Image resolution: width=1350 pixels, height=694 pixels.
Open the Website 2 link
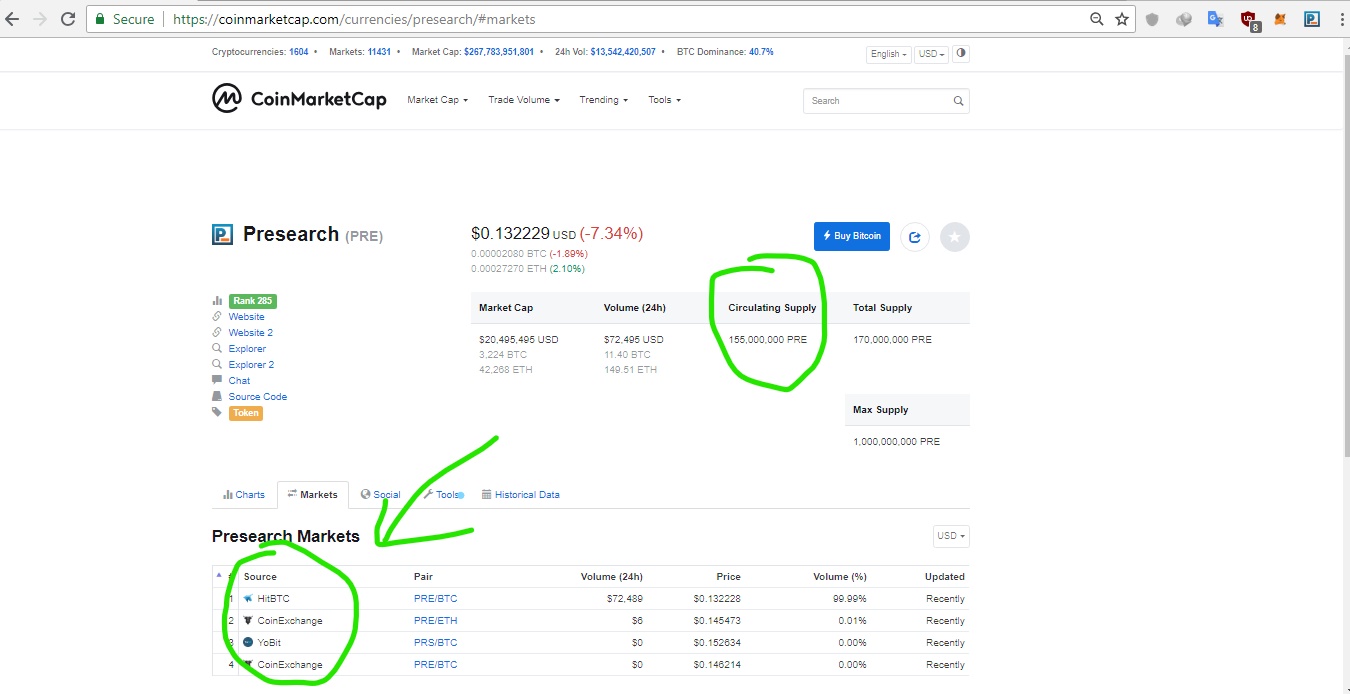pos(250,333)
